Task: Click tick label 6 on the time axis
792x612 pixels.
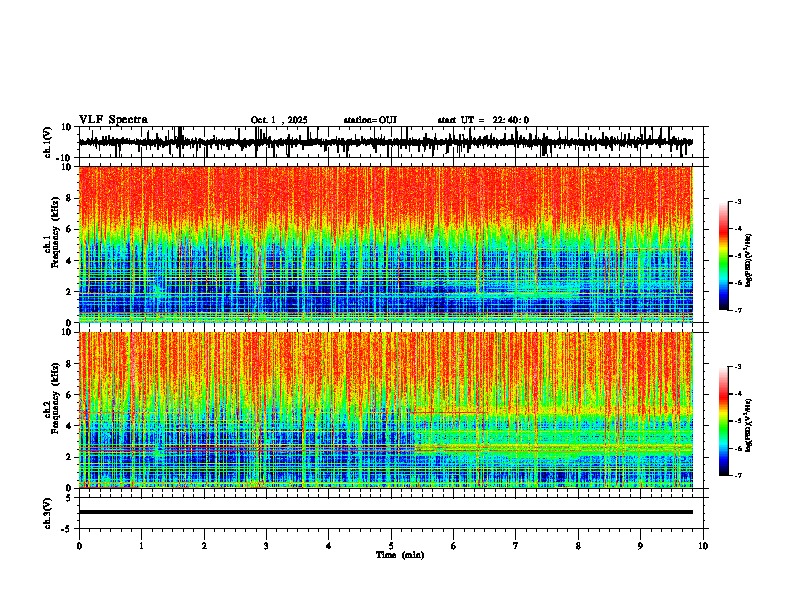Action: [x=454, y=546]
